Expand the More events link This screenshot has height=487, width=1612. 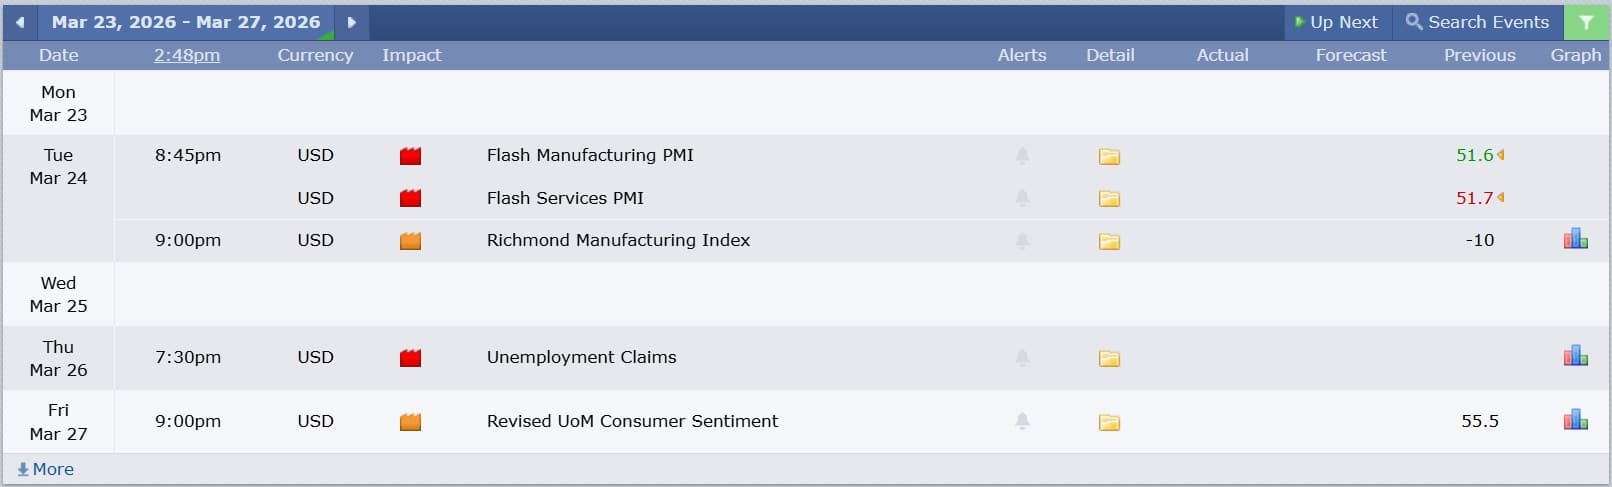click(x=46, y=469)
